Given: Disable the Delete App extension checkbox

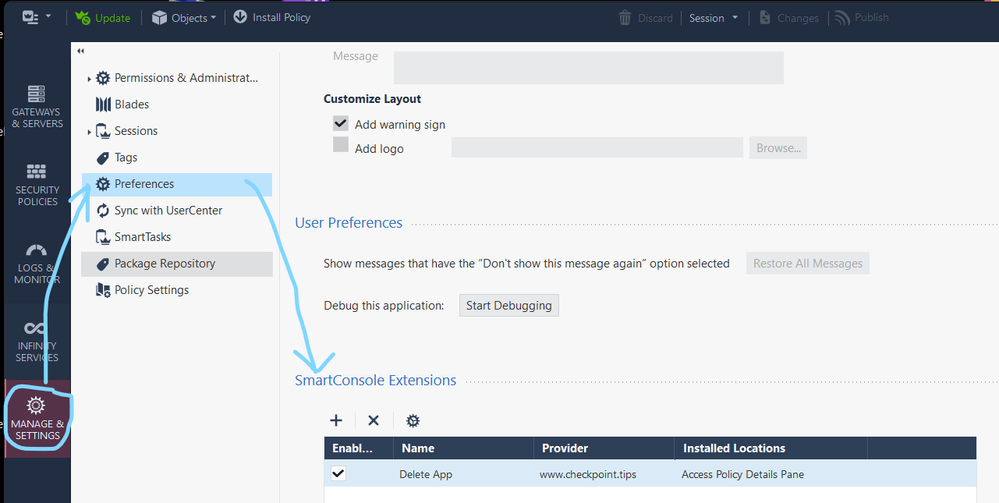Looking at the screenshot, I should 338,473.
